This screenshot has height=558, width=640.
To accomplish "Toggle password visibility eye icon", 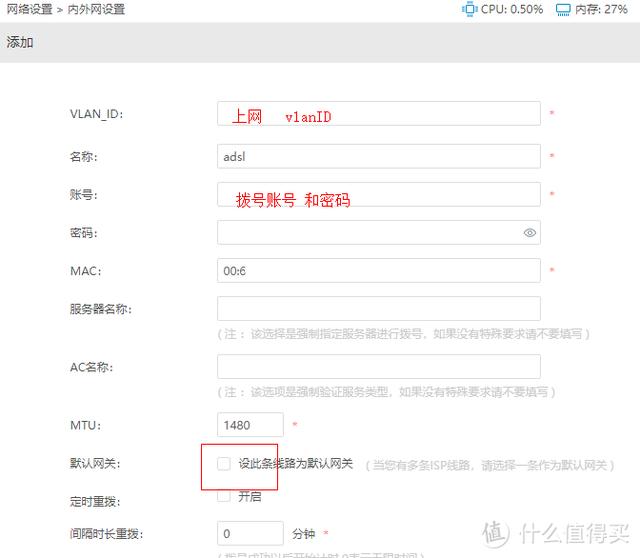I will tap(529, 233).
